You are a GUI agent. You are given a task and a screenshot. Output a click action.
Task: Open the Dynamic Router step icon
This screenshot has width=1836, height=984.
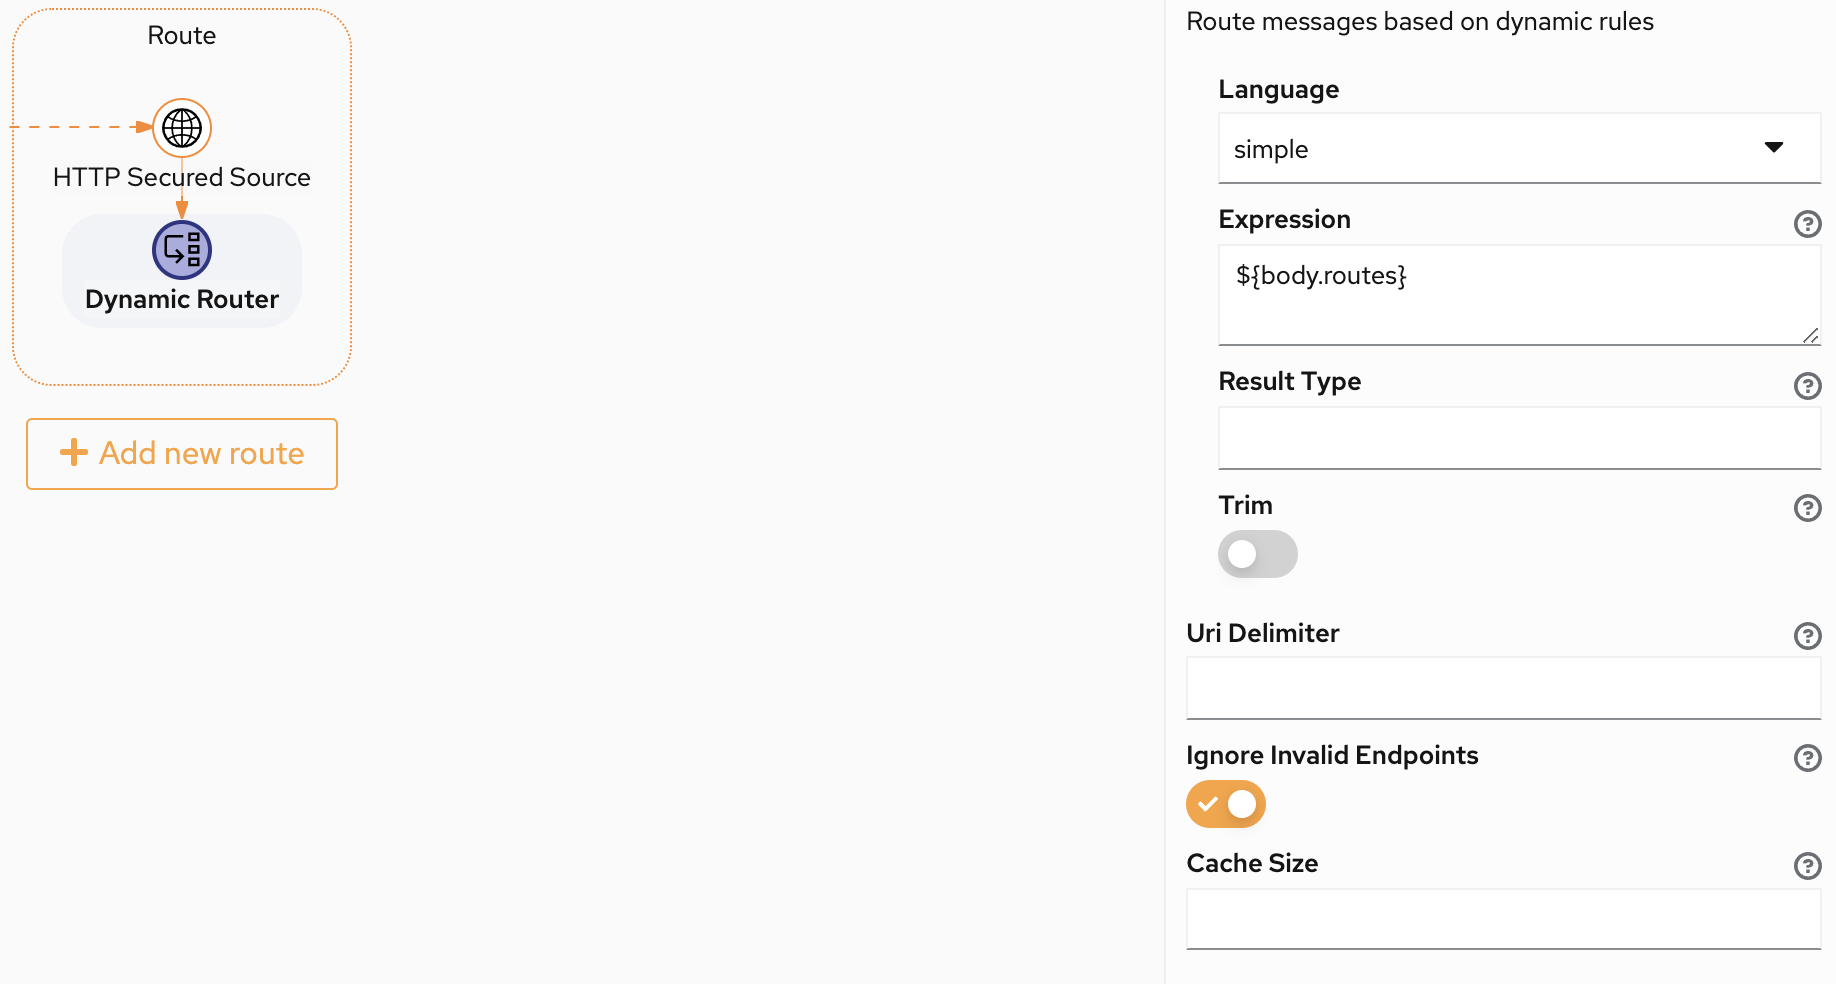point(181,250)
